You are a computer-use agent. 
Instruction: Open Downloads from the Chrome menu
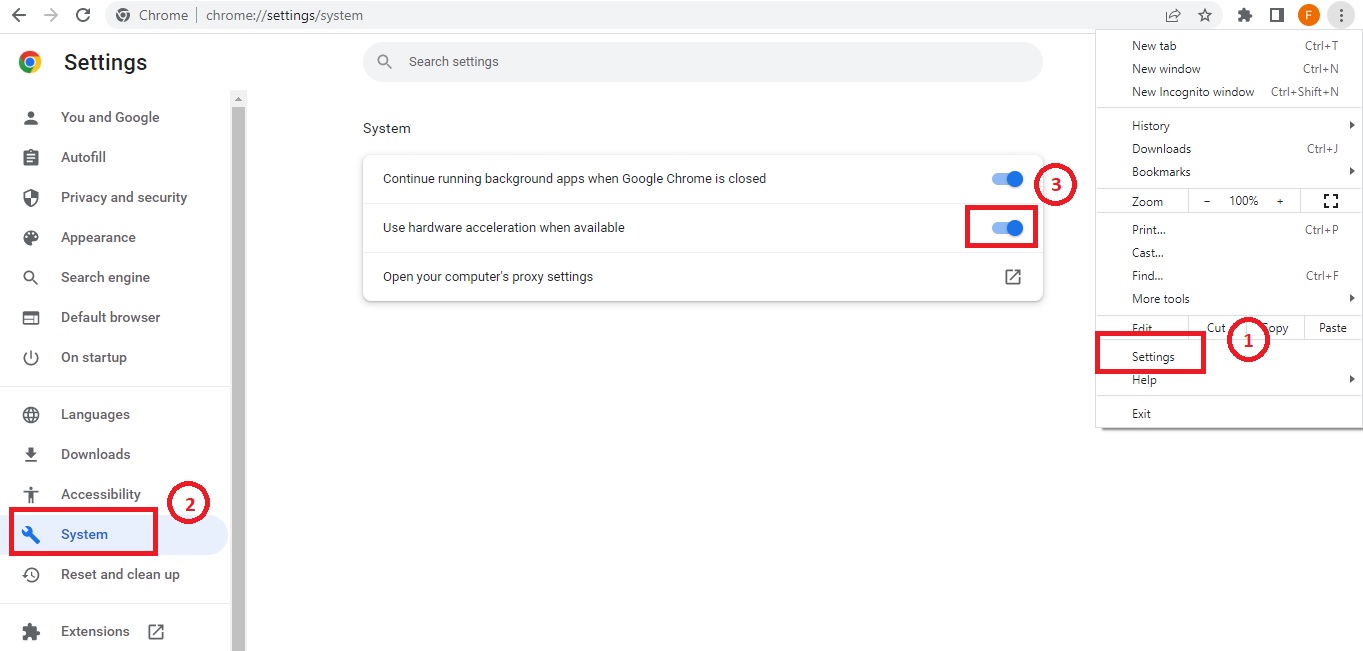pos(1229,149)
